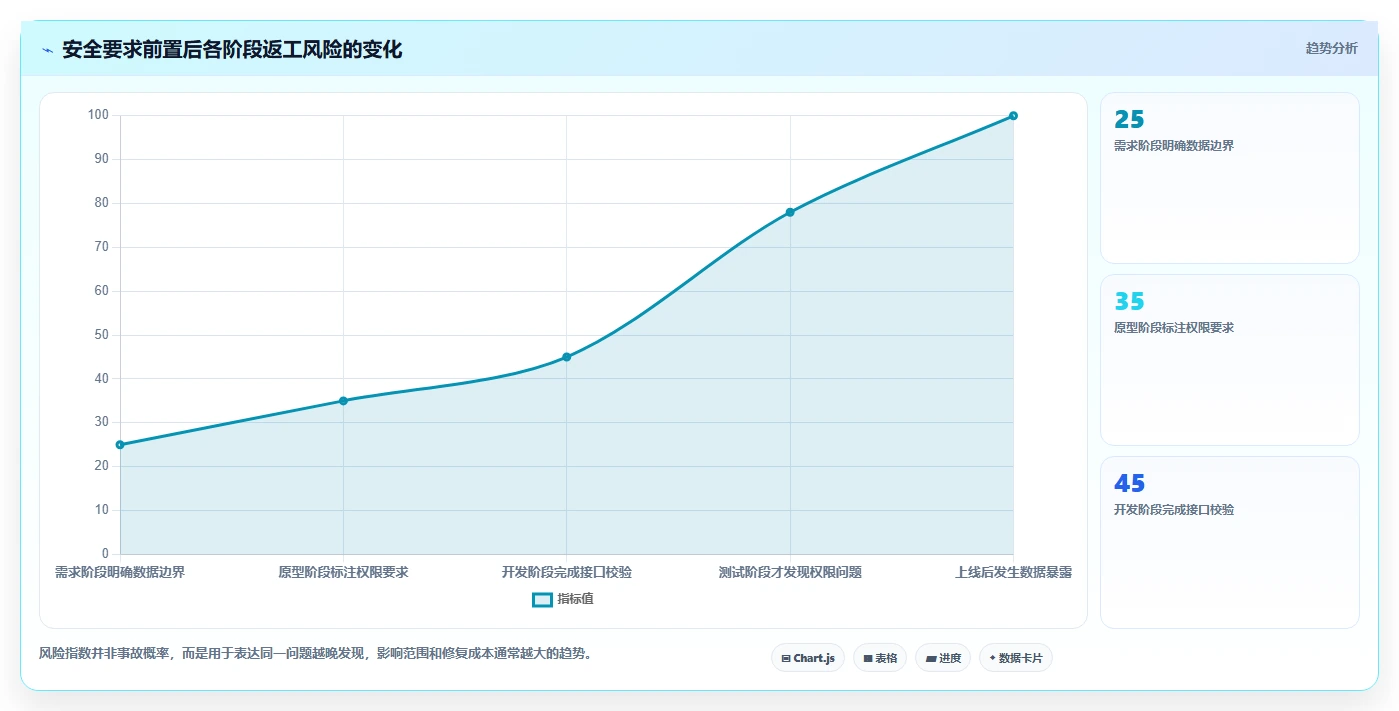Click the card value 25

1129,120
